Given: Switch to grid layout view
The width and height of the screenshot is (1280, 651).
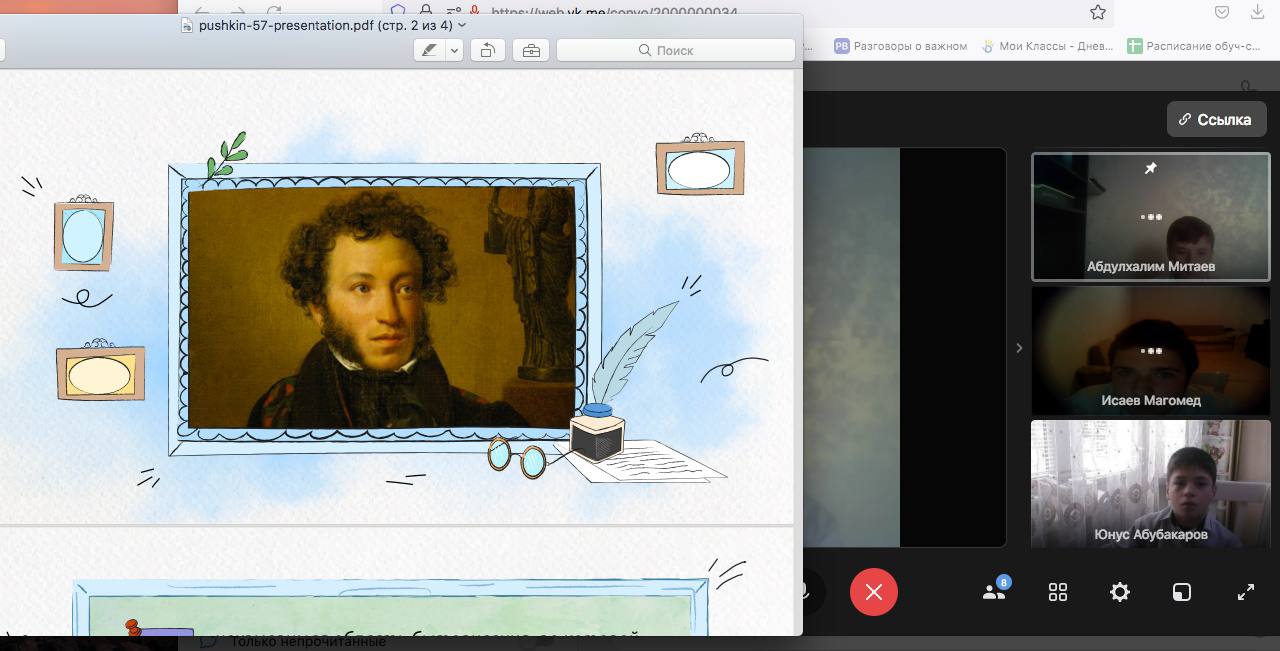Looking at the screenshot, I should coord(1057,592).
